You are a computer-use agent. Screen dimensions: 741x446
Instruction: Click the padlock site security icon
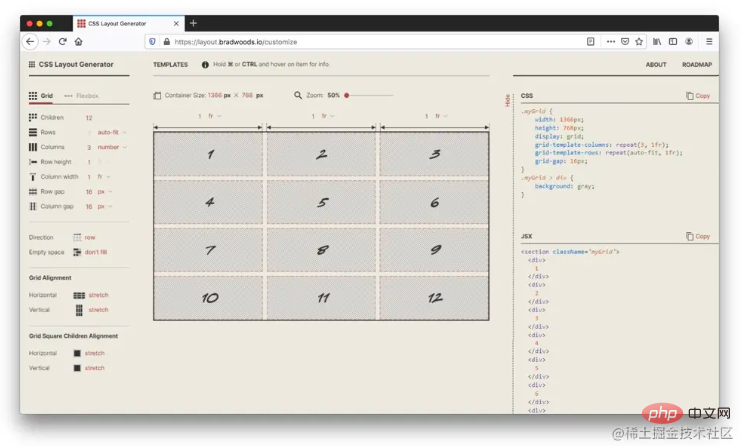166,42
